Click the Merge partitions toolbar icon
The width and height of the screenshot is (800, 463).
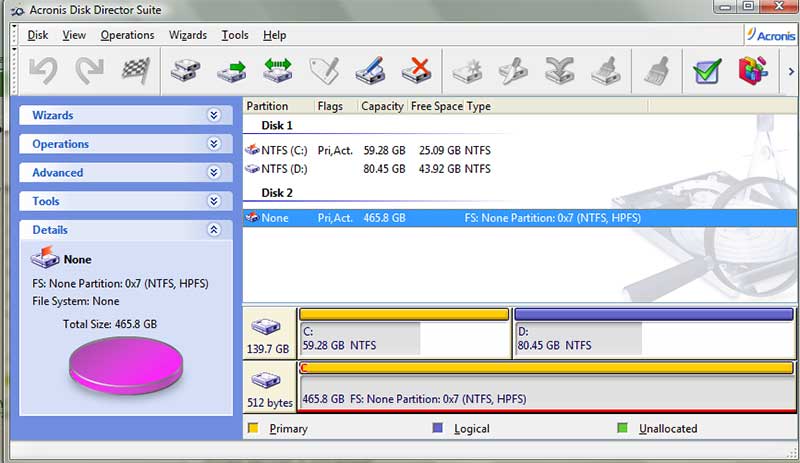(x=560, y=70)
